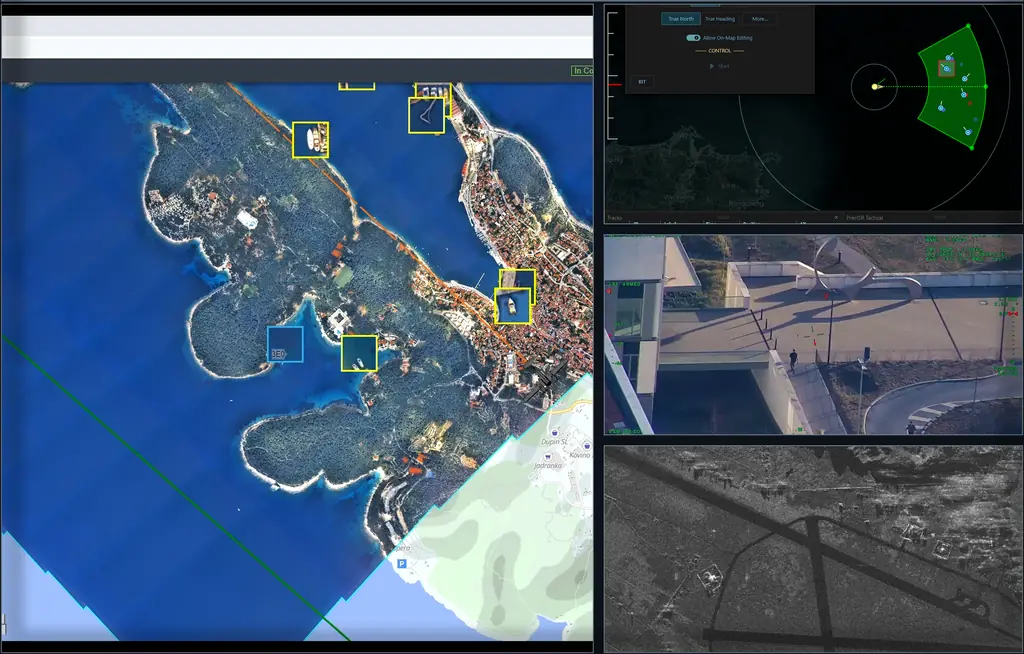Click the green handle ending the dotted bearing line
The width and height of the screenshot is (1024, 654).
[985, 86]
